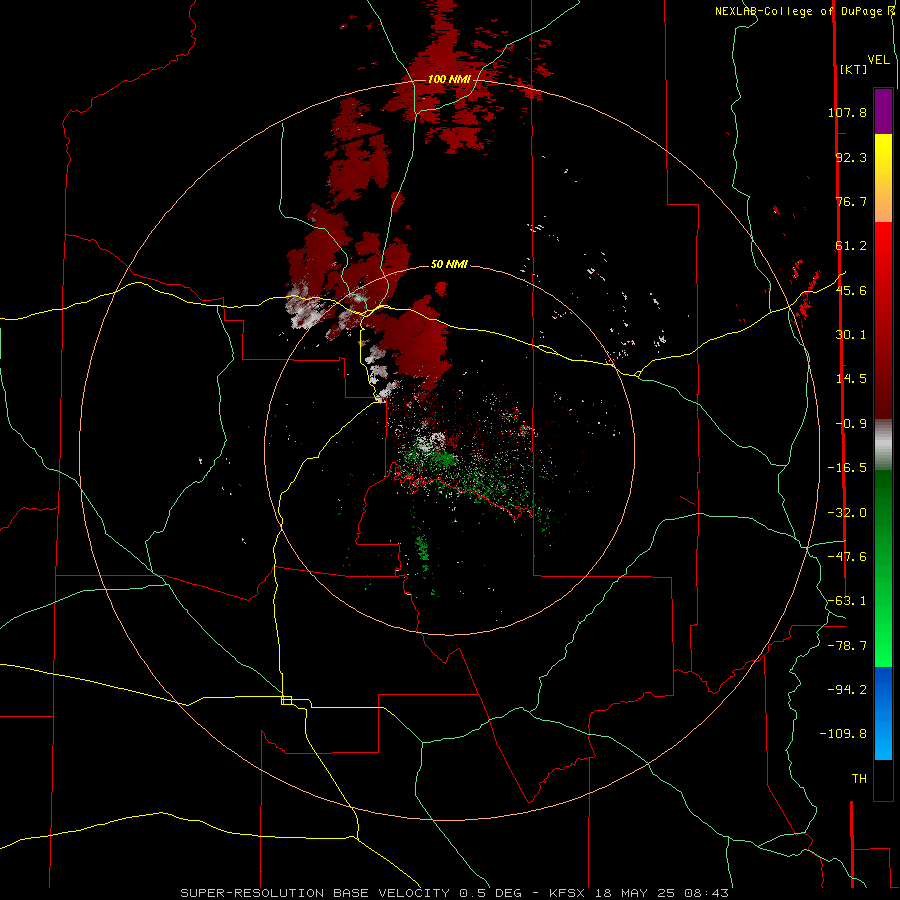Click the 107.8 velocity scale value
900x900 pixels.
[847, 112]
